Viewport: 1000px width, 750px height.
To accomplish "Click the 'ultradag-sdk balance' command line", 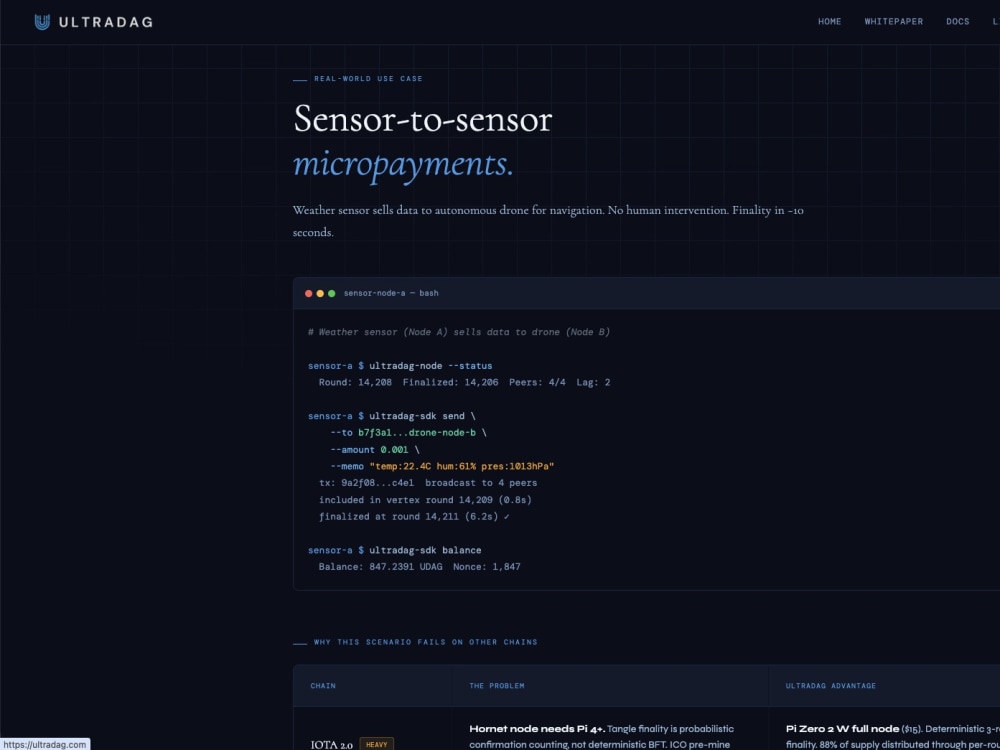I will [x=394, y=550].
